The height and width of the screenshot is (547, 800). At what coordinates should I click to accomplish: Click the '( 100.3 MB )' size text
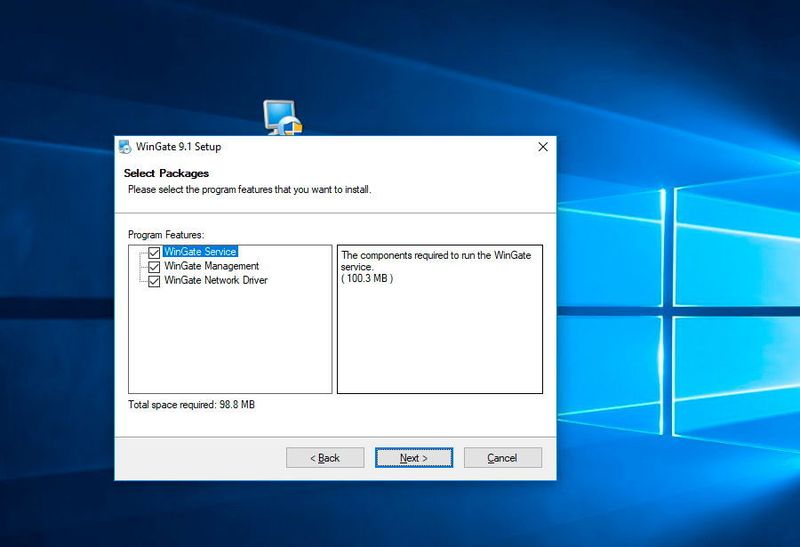(367, 279)
